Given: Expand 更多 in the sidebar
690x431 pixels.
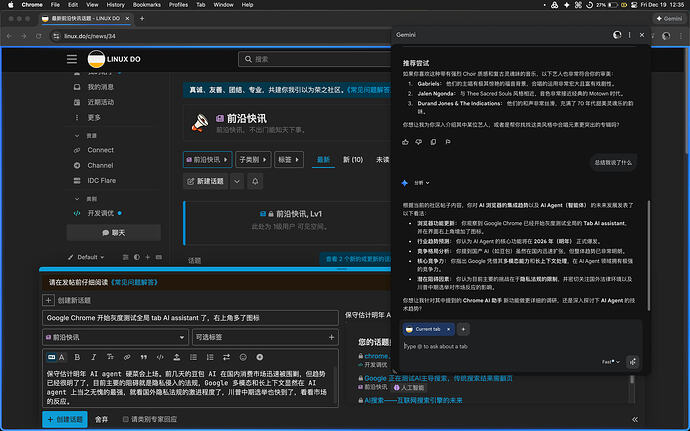Looking at the screenshot, I should click(x=94, y=118).
